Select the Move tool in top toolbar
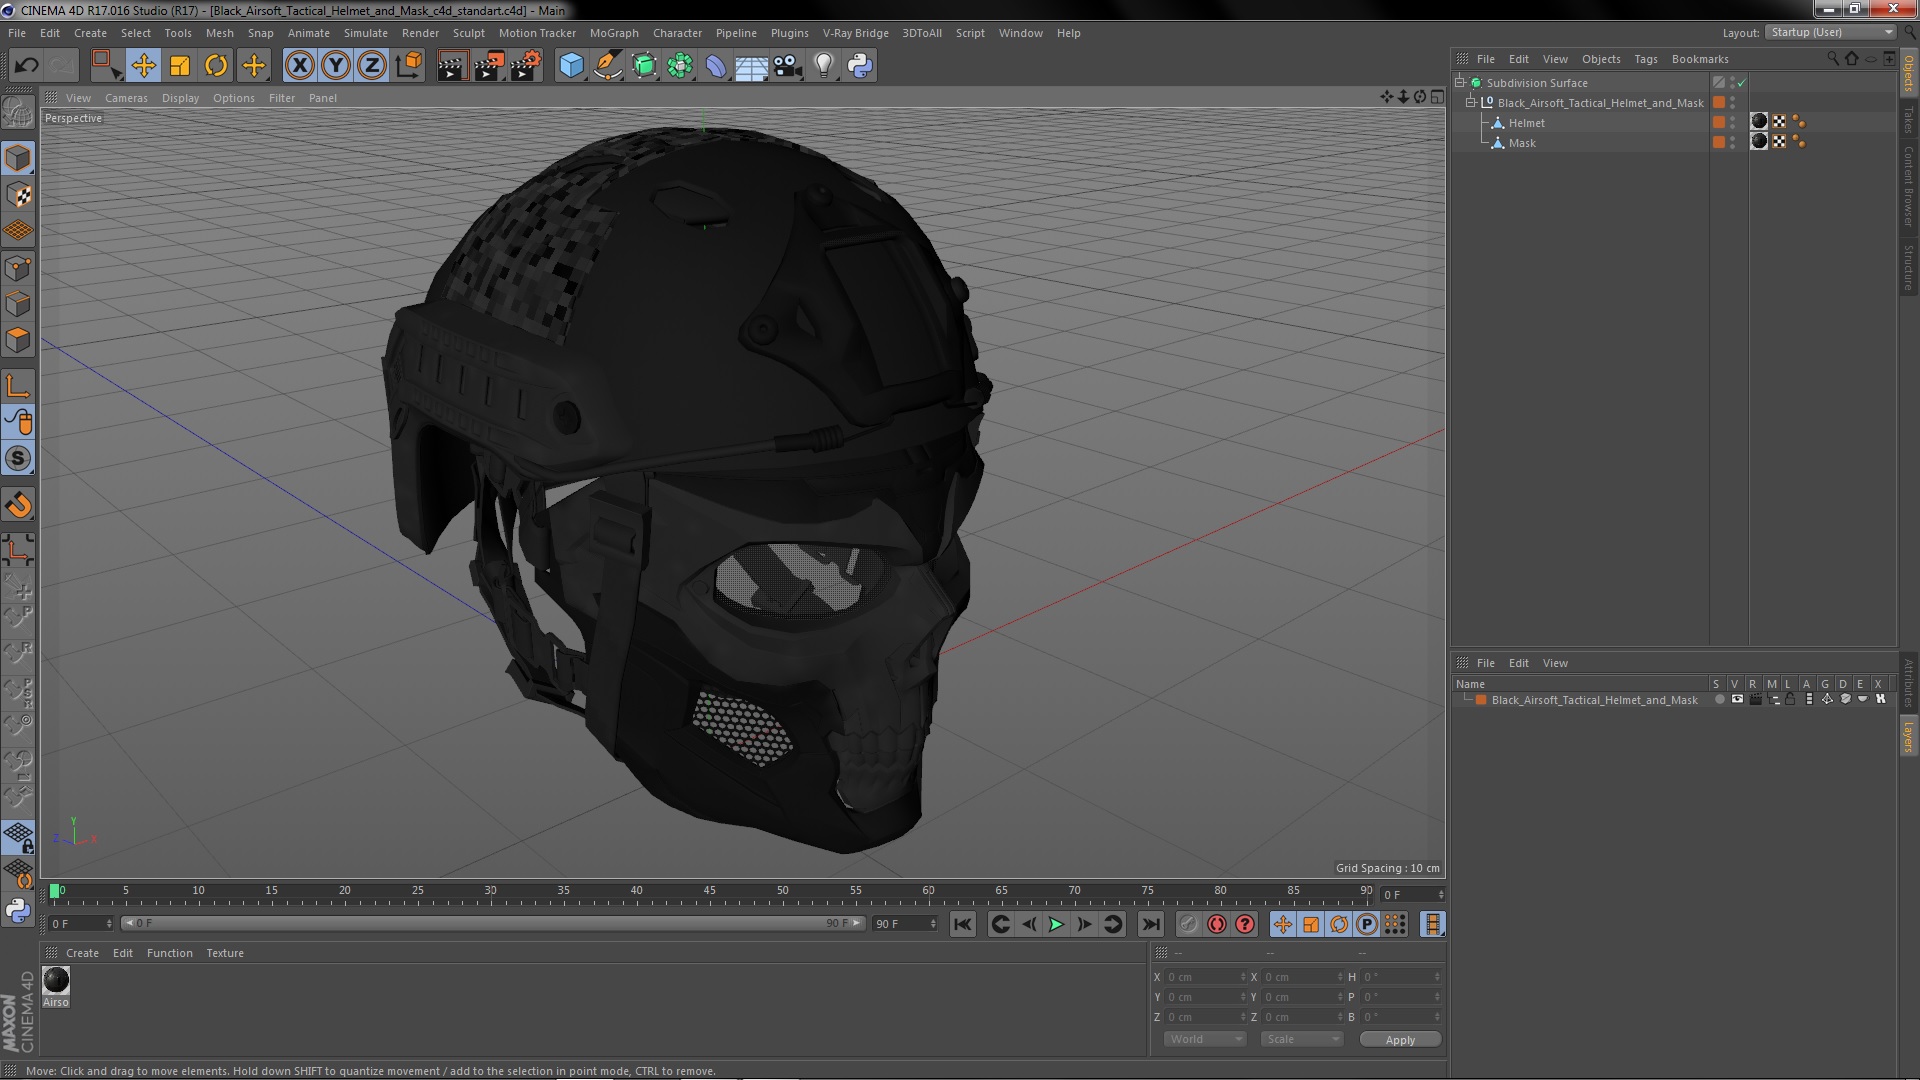The width and height of the screenshot is (1920, 1080). (143, 66)
